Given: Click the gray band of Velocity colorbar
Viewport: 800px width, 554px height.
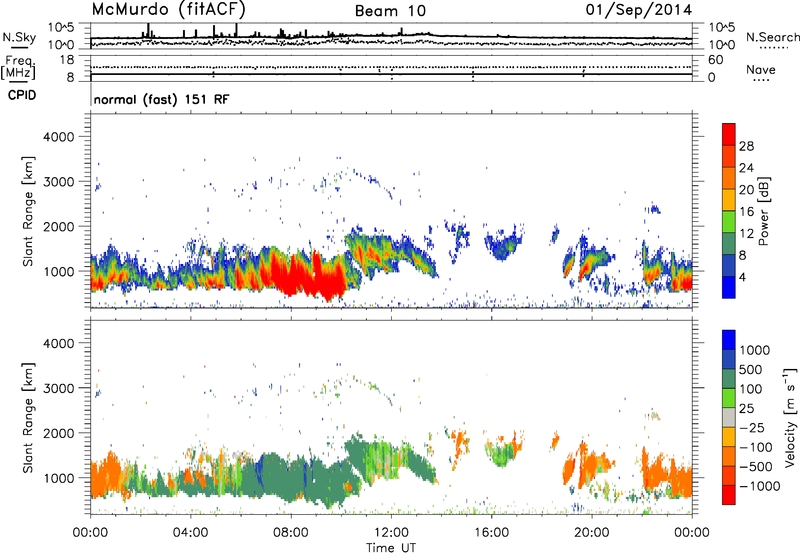Looking at the screenshot, I should click(729, 417).
